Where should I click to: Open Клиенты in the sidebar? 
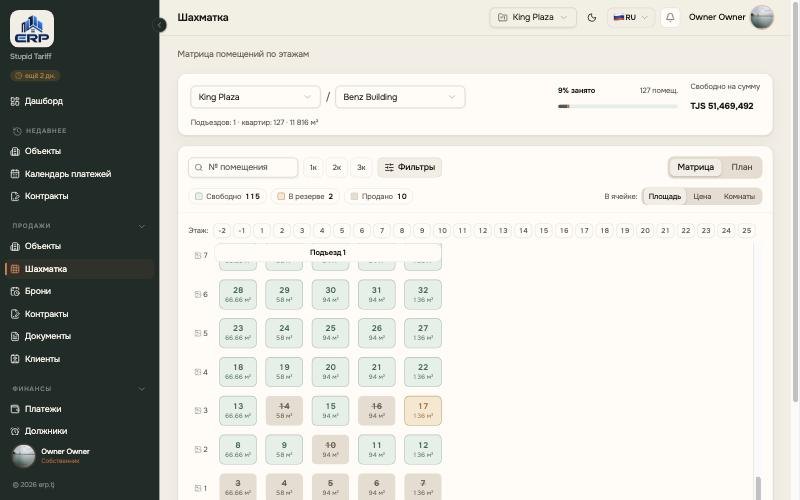pyautogui.click(x=42, y=359)
